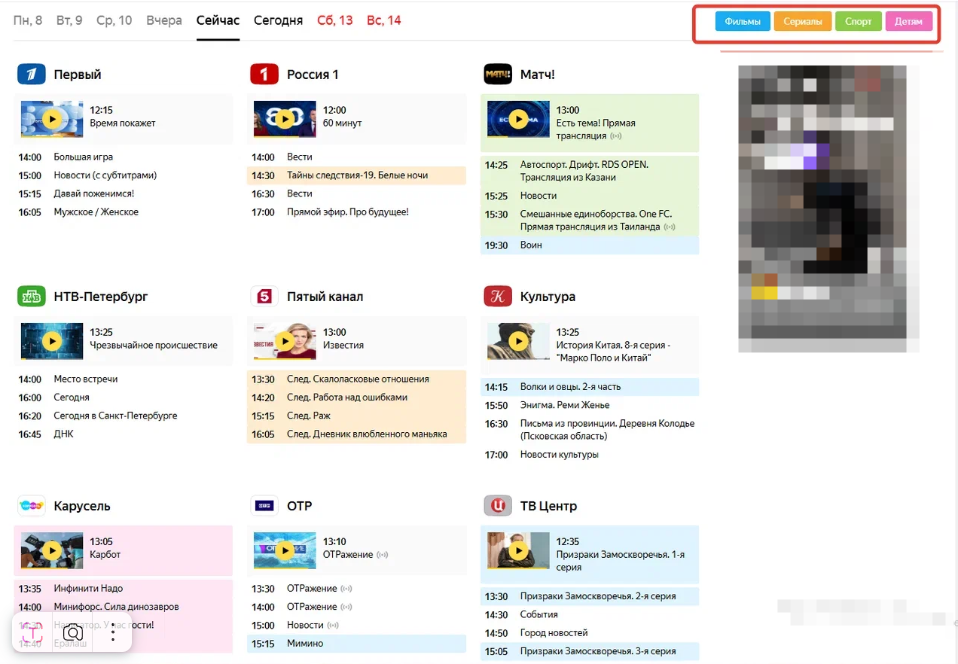The height and width of the screenshot is (664, 958).
Task: Open Автоспорт. Дрифт. RDS OPEN listing
Action: coord(590,171)
